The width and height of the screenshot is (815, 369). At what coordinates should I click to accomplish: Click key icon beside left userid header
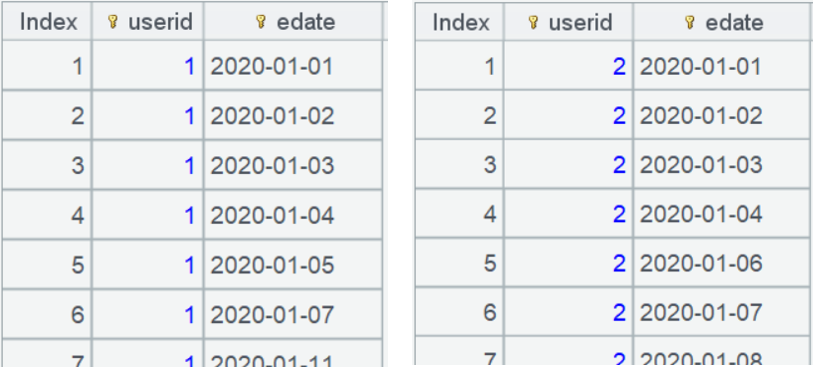(x=113, y=21)
